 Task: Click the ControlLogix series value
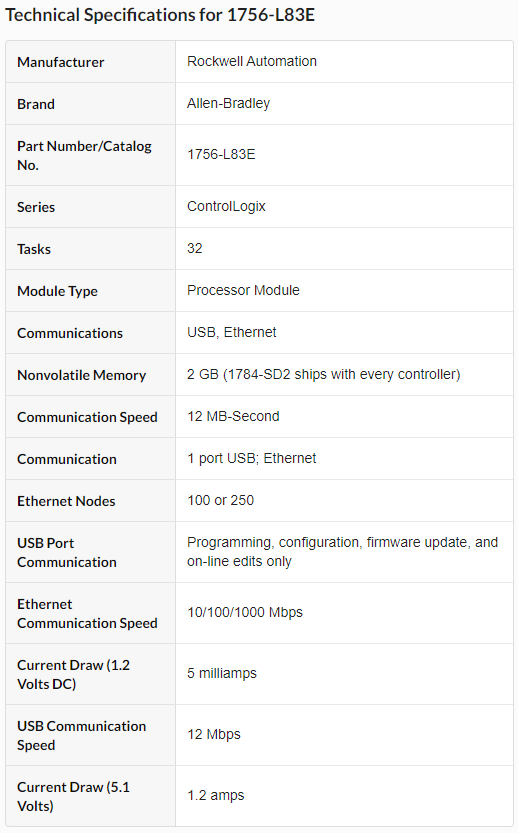pyautogui.click(x=226, y=207)
